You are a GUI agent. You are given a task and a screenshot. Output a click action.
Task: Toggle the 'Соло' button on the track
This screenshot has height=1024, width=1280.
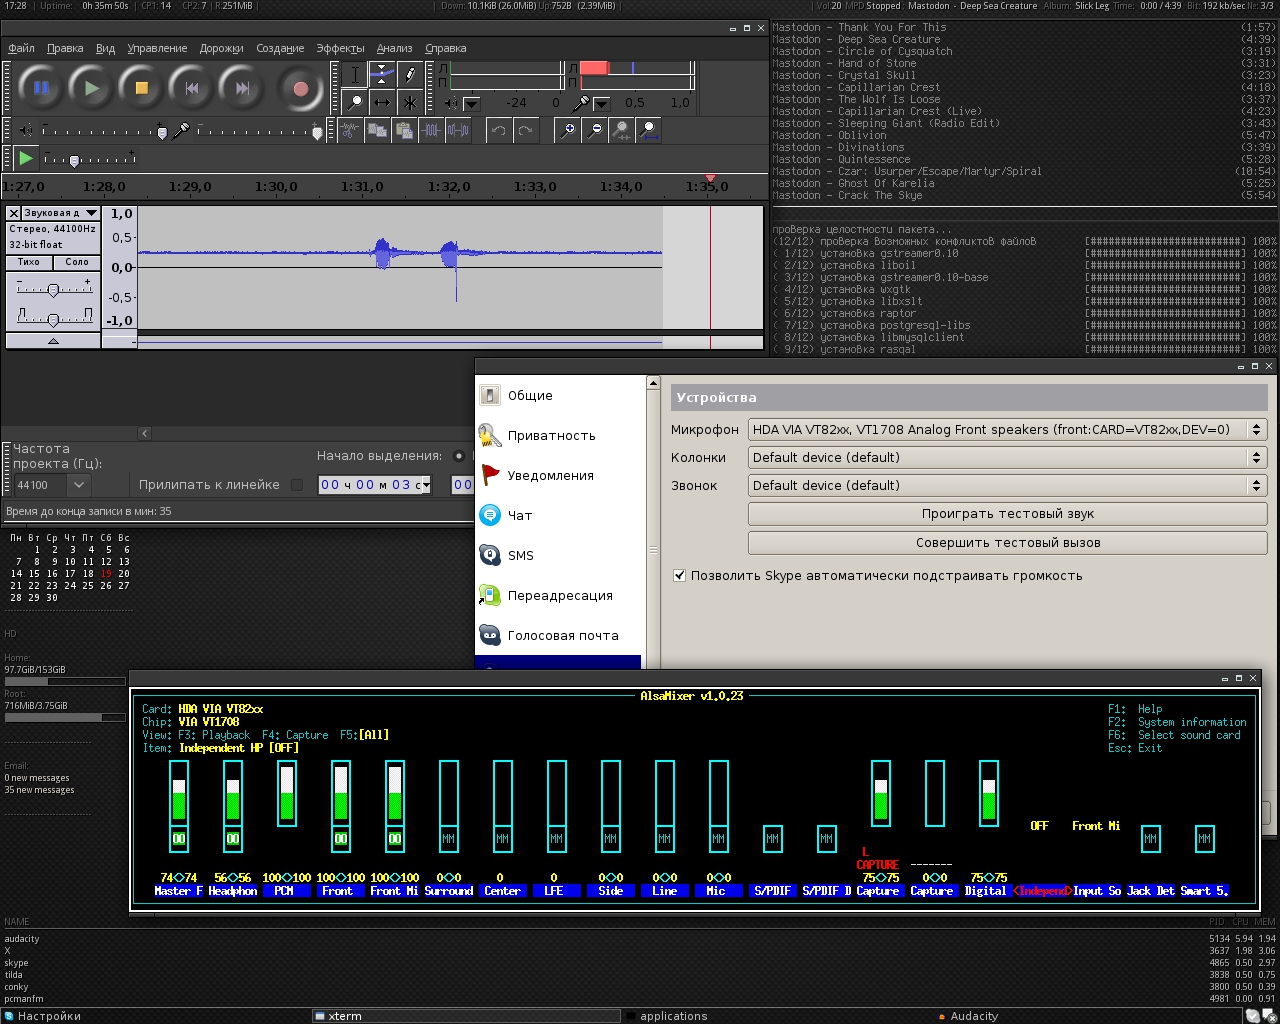[x=77, y=262]
